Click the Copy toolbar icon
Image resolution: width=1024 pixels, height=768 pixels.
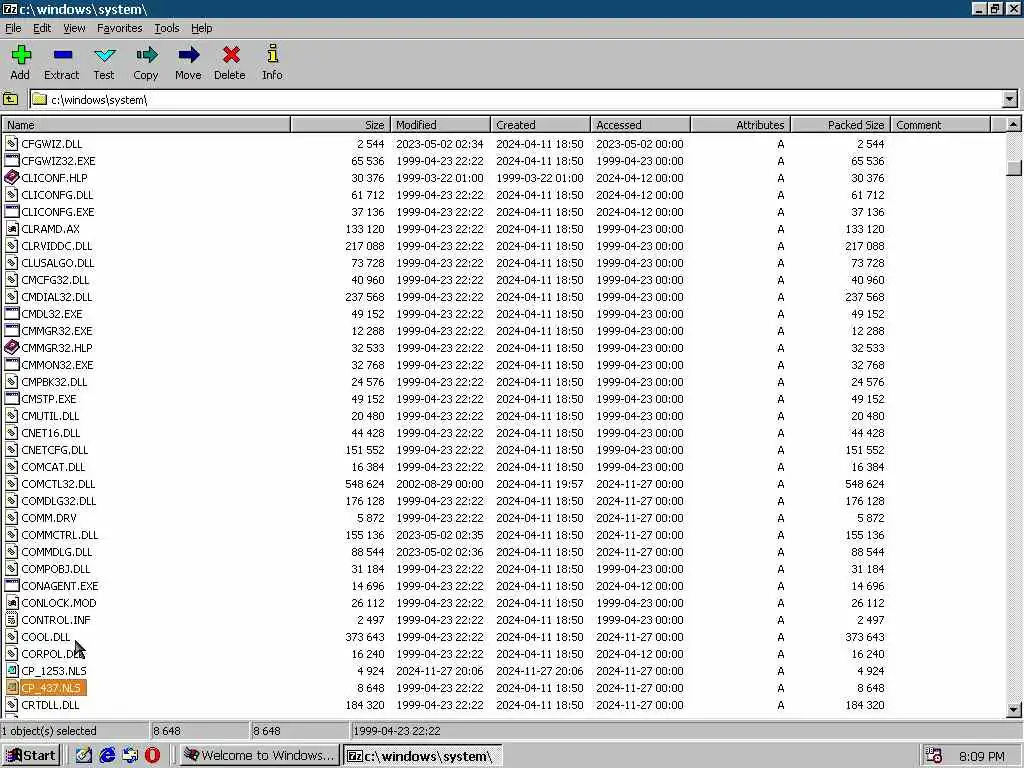click(146, 56)
